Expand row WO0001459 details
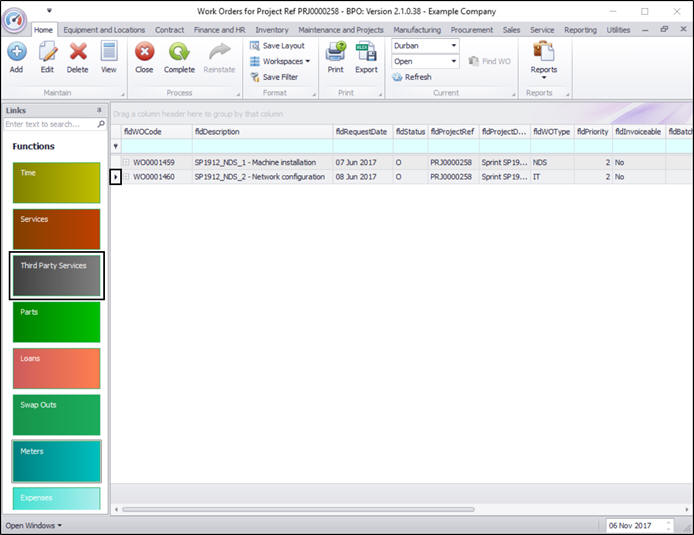Screen dimensions: 694x535 (x=127, y=162)
